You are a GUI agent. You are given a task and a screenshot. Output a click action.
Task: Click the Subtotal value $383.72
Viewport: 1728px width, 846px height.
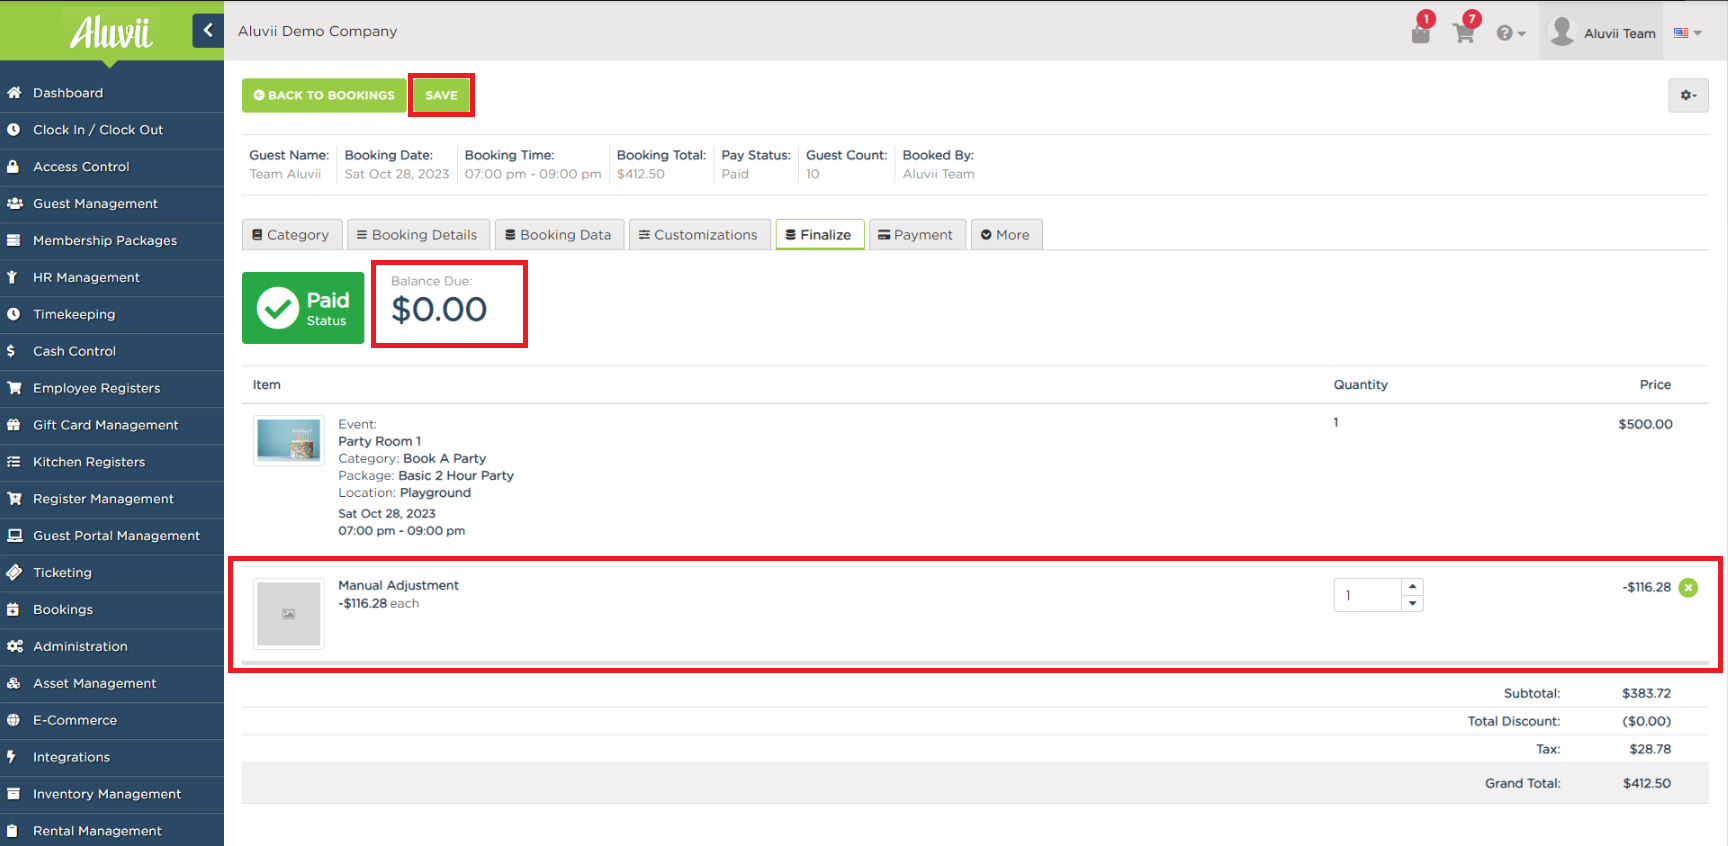[x=1646, y=693]
